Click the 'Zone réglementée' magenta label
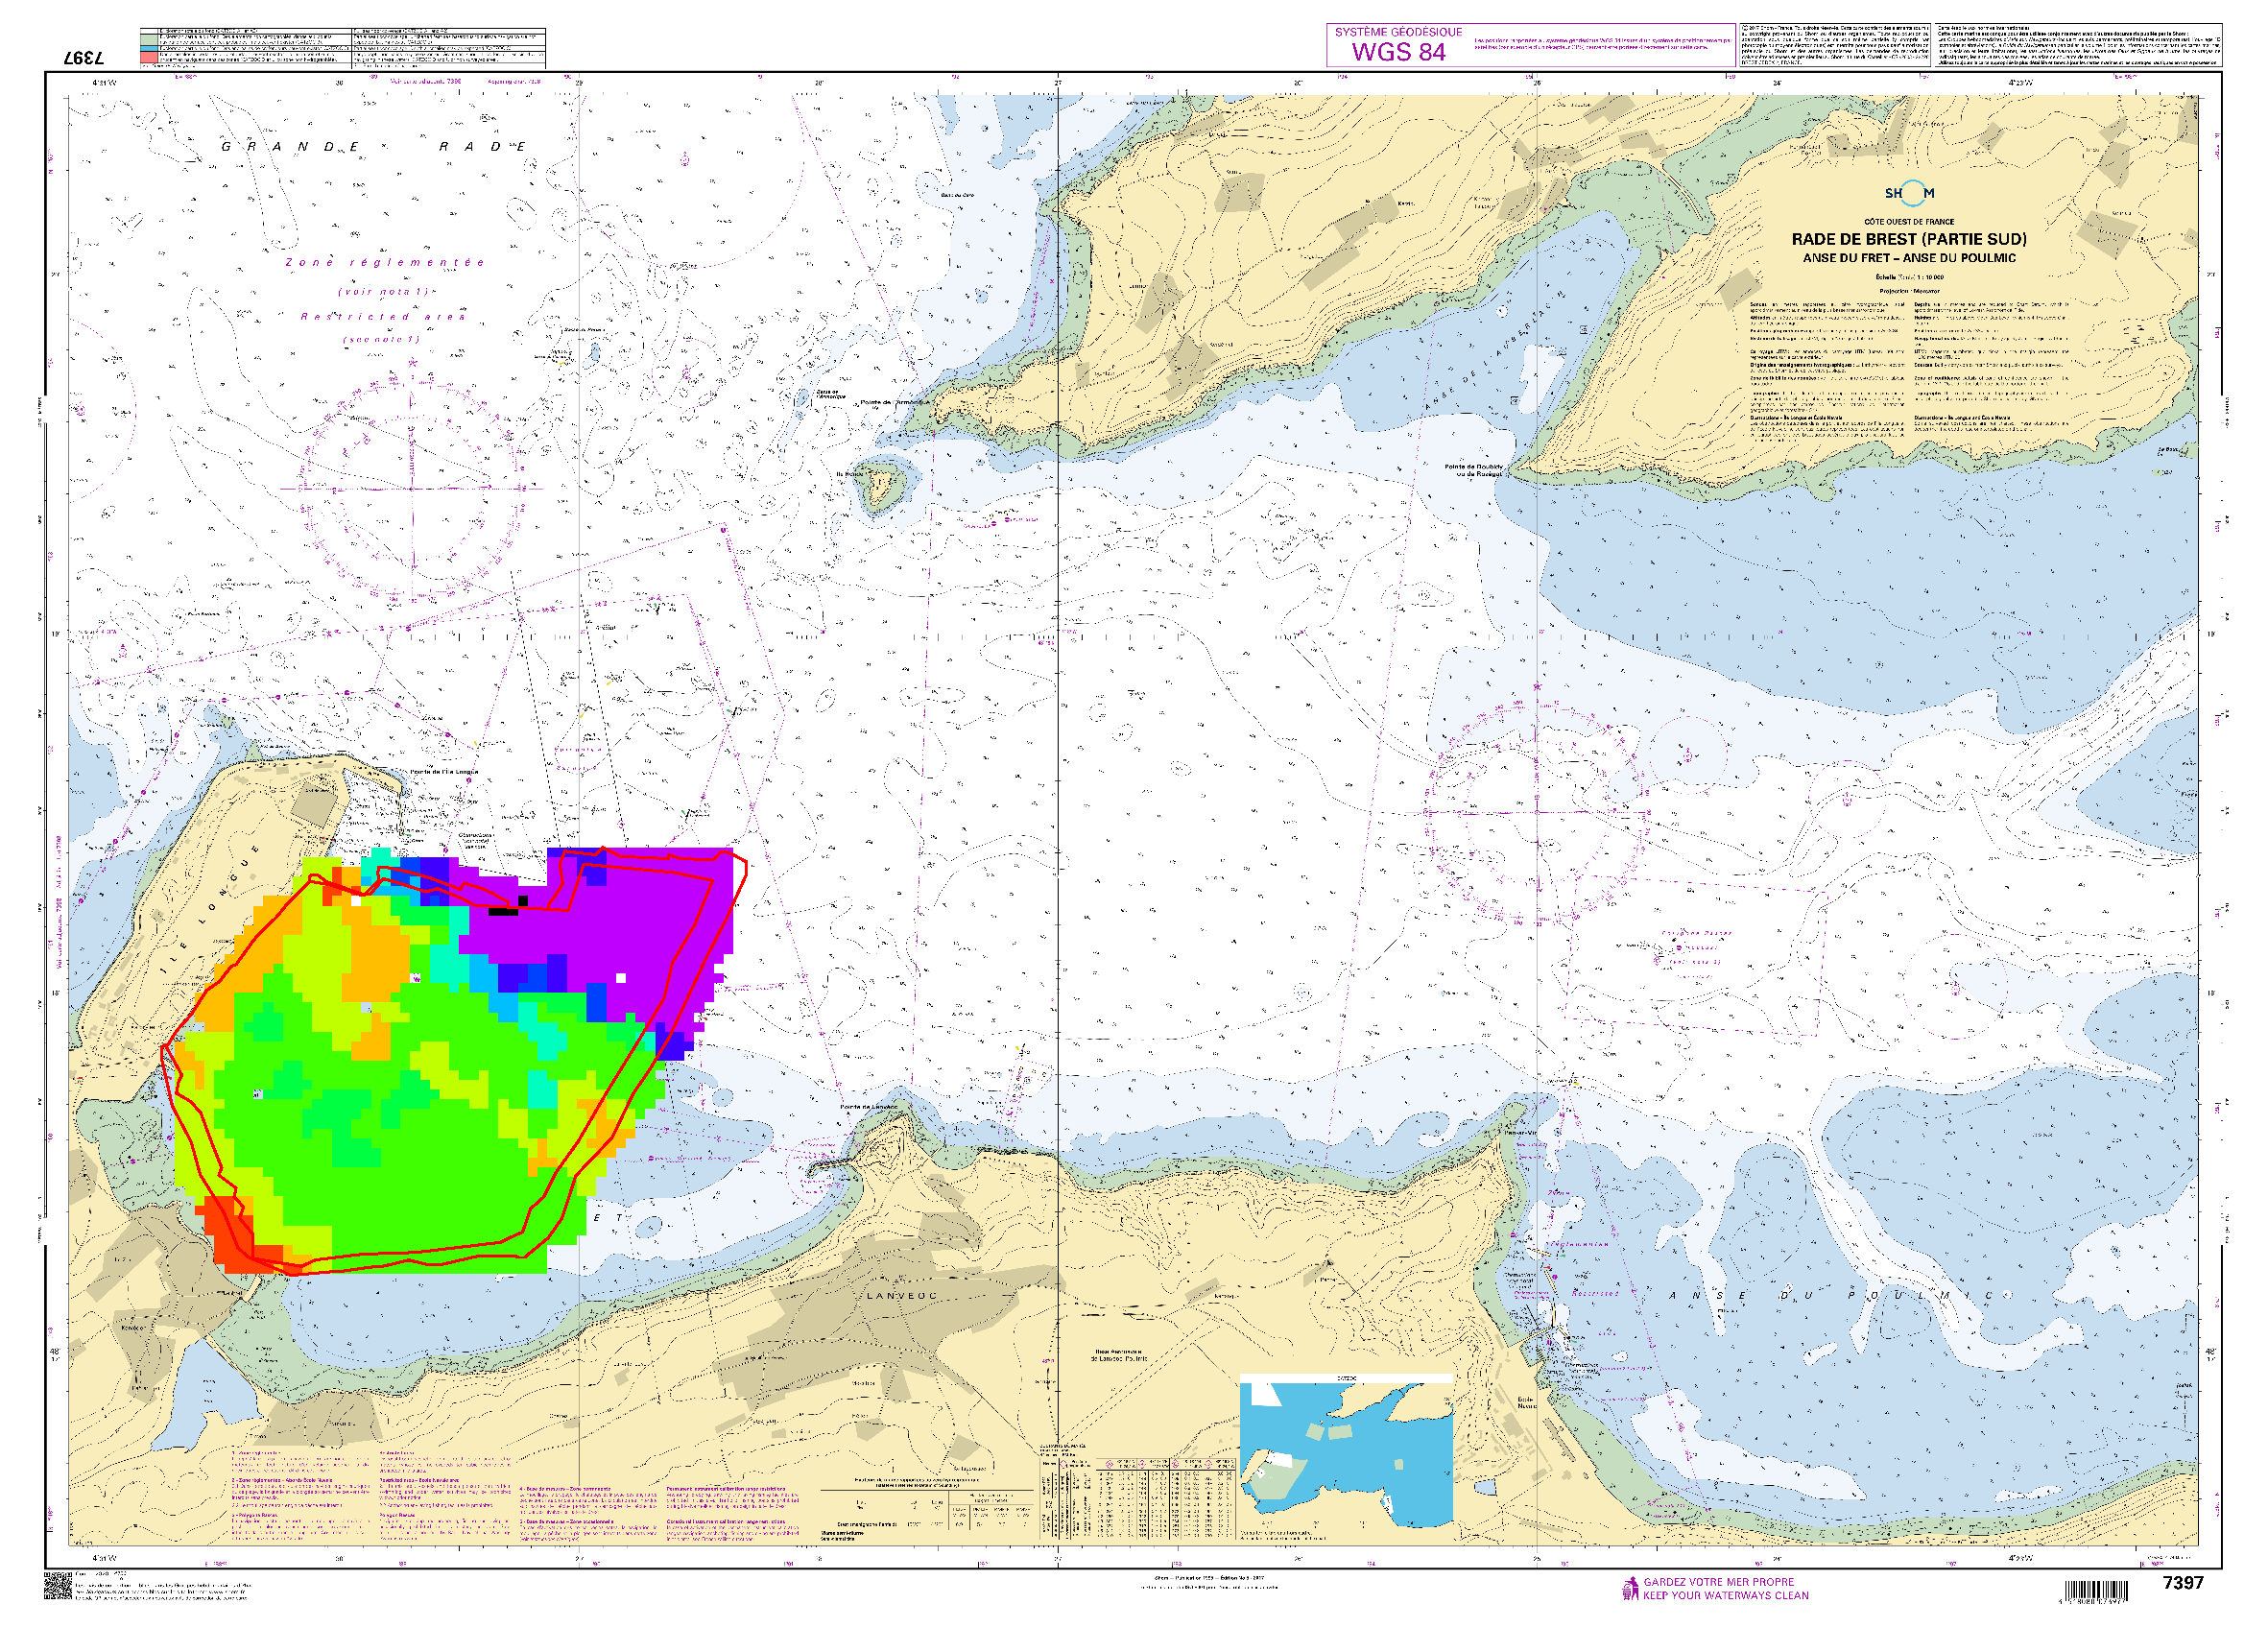This screenshot has width=2268, height=1628. 385,262
